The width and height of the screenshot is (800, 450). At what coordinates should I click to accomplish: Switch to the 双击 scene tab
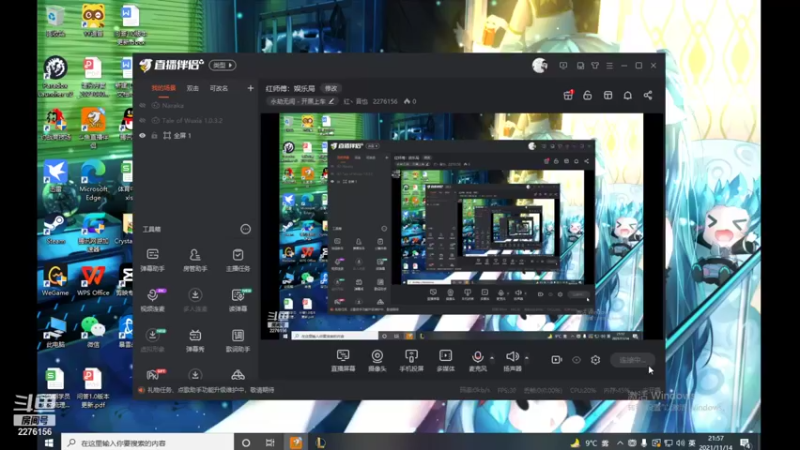click(x=192, y=88)
